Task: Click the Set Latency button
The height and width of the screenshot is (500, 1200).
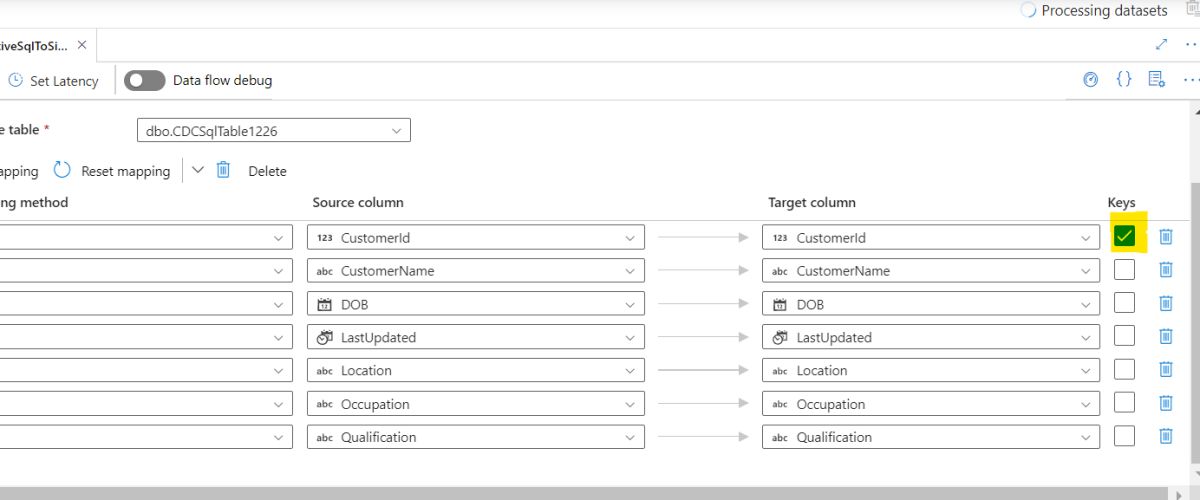Action: [x=53, y=81]
